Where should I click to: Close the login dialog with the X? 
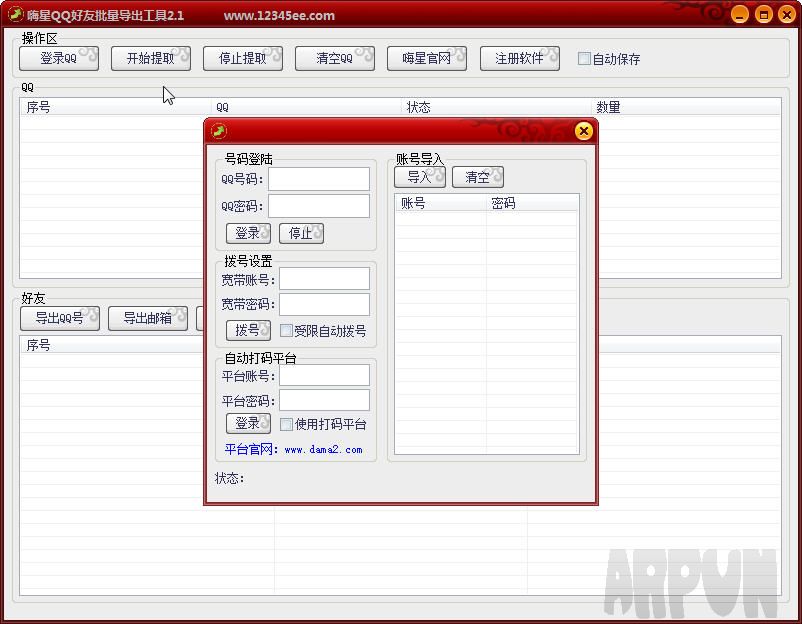pyautogui.click(x=584, y=131)
